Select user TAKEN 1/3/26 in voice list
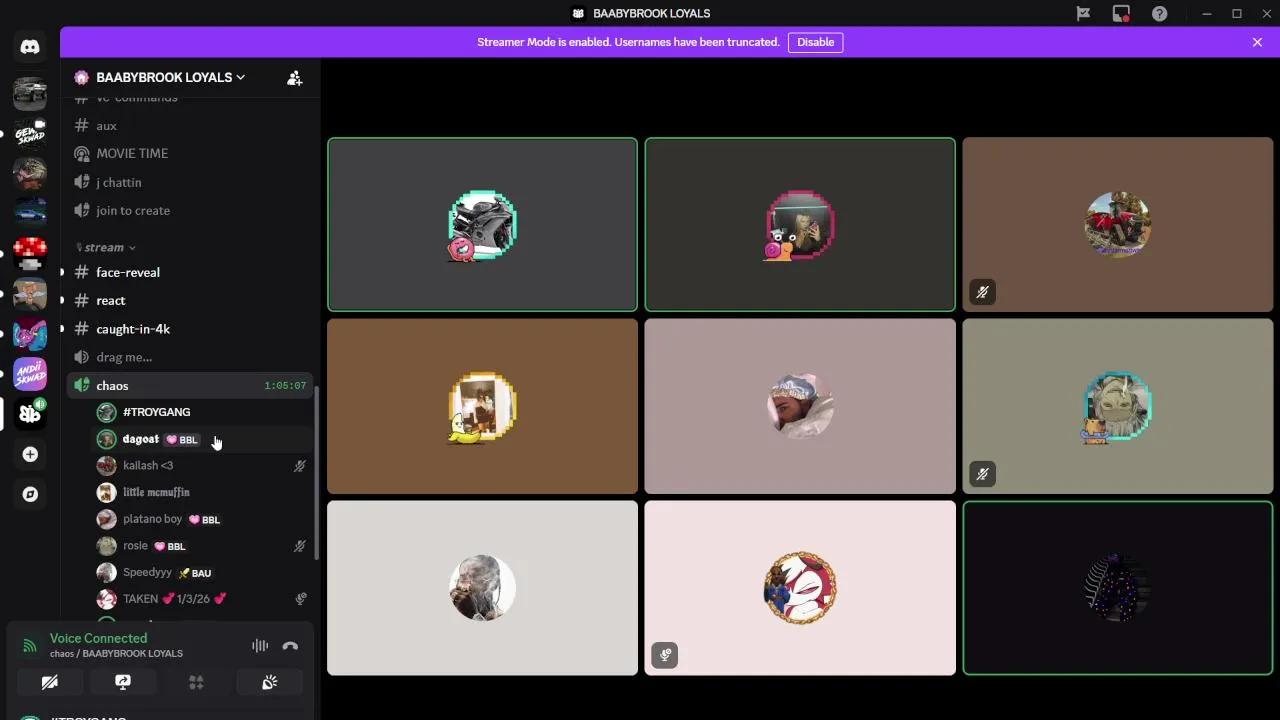 click(x=202, y=599)
